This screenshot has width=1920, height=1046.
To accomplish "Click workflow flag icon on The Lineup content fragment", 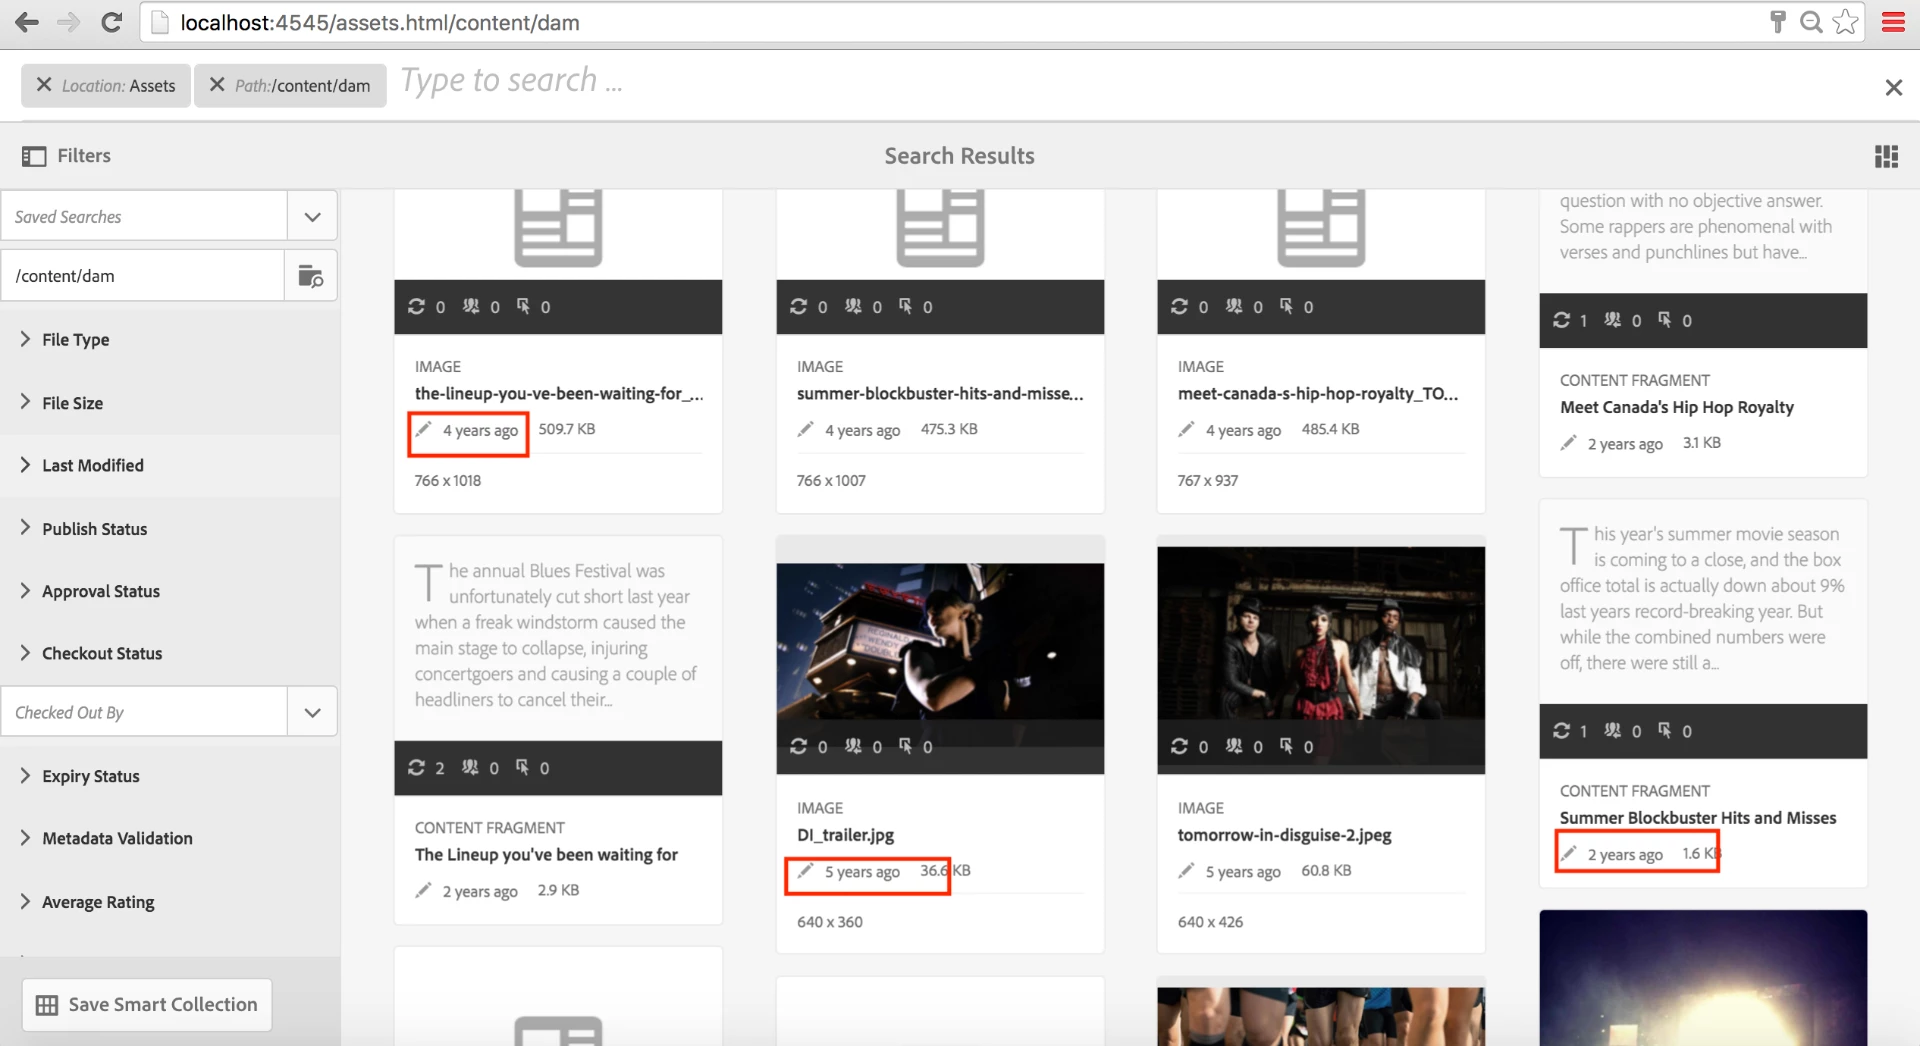I will click(x=522, y=768).
